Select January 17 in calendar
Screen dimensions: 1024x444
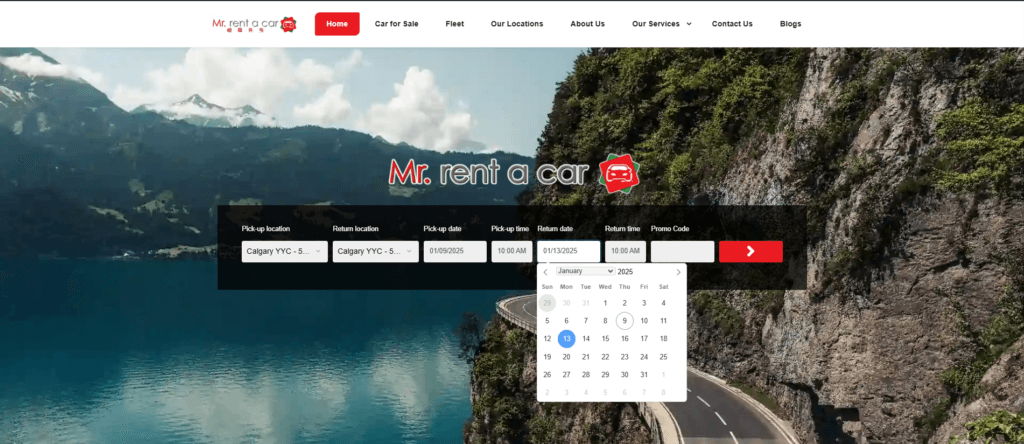coord(644,339)
